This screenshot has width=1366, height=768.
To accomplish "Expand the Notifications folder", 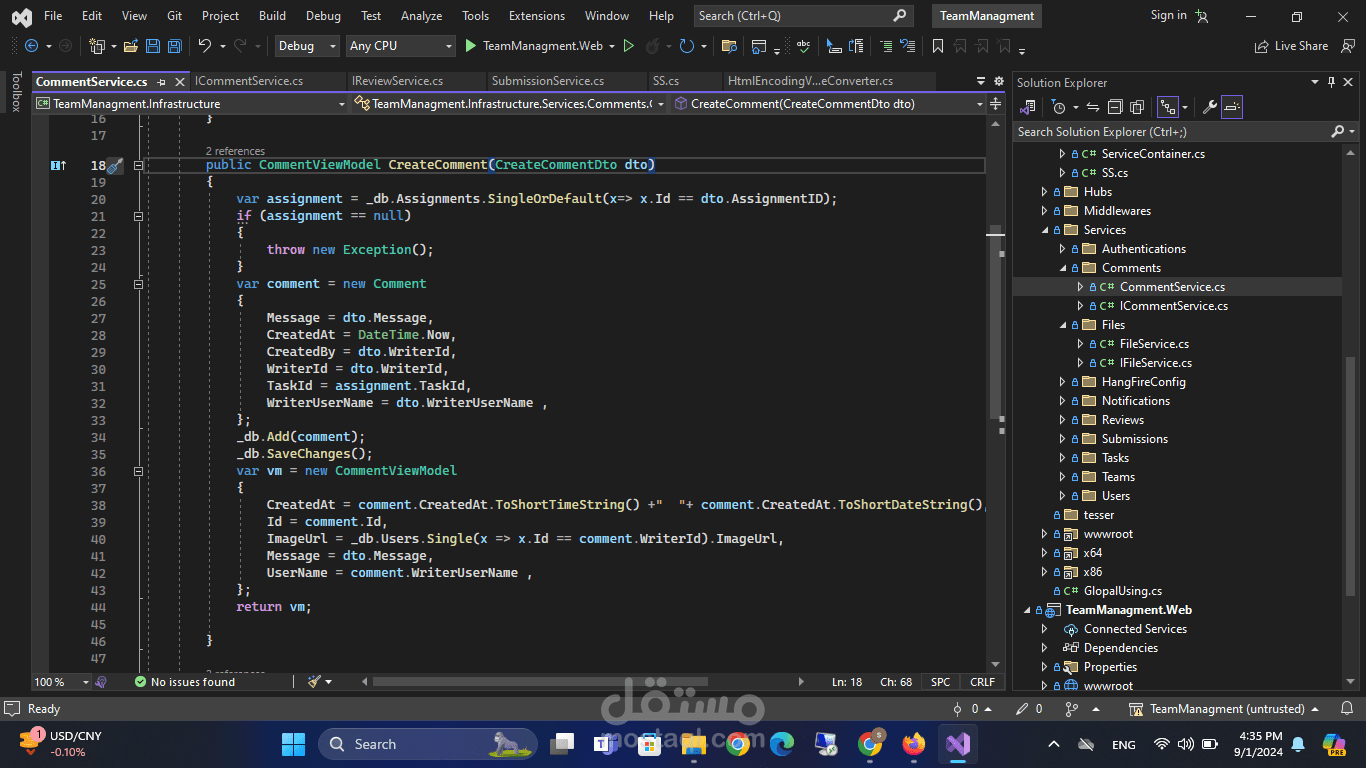I will (x=1063, y=401).
